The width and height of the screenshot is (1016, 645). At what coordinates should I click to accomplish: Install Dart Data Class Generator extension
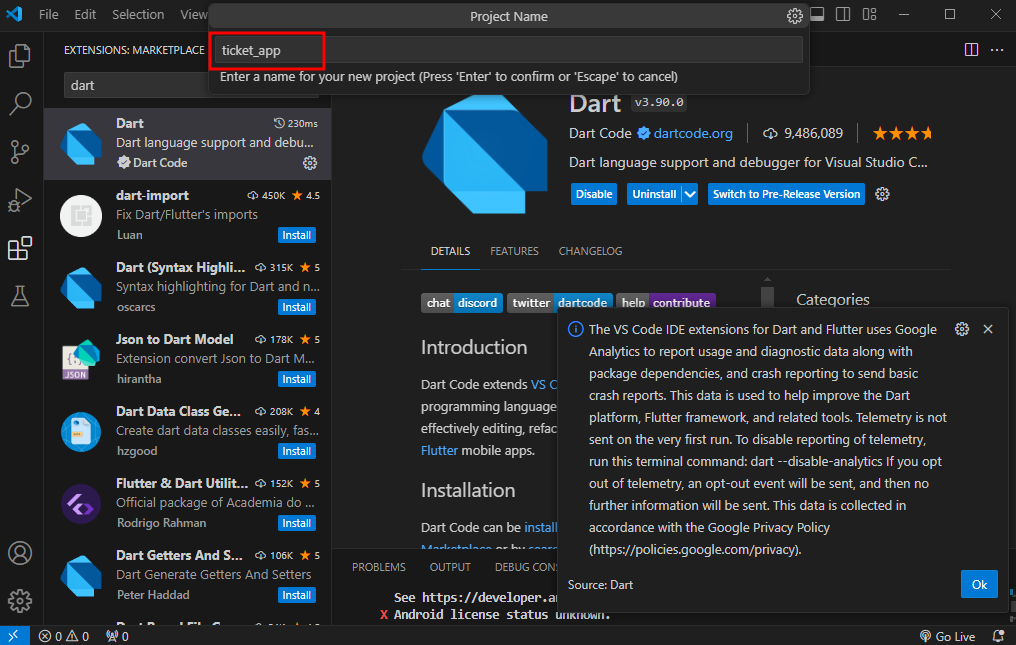tap(297, 451)
